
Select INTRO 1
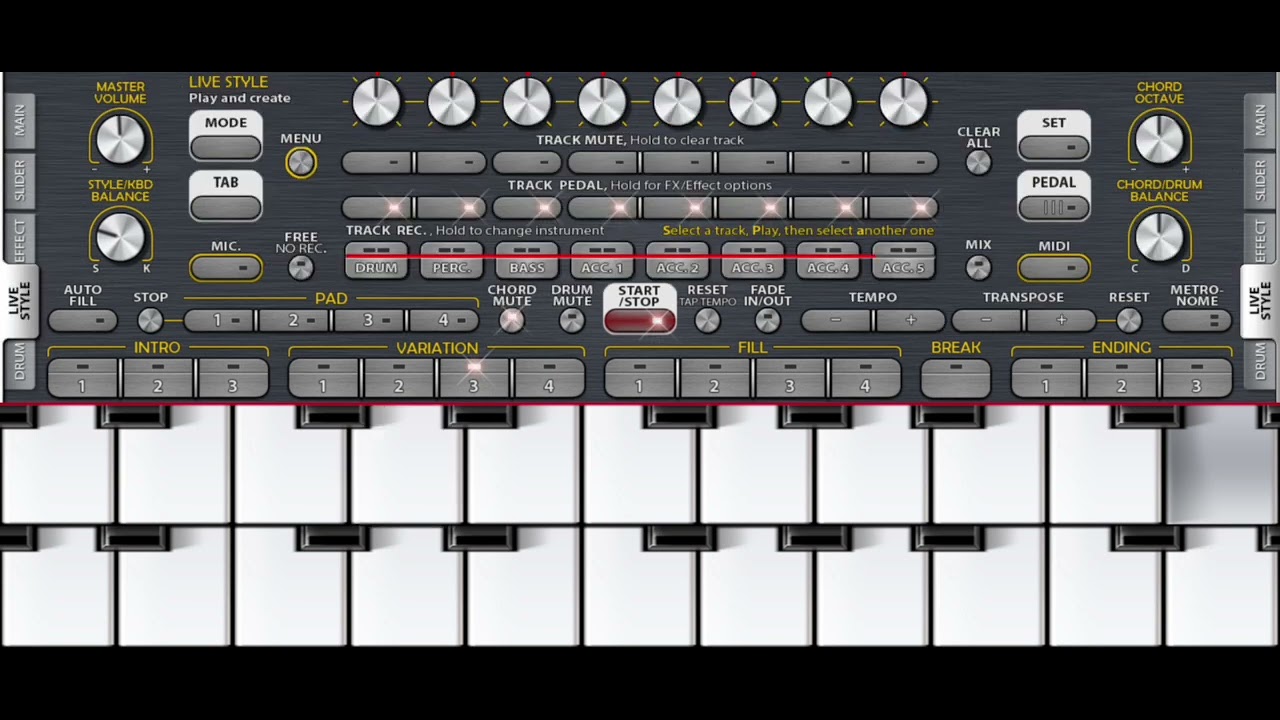83,378
